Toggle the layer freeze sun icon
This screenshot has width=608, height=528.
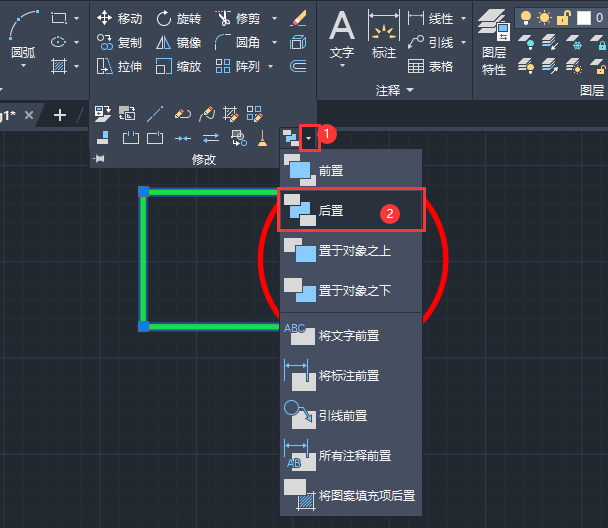click(544, 18)
